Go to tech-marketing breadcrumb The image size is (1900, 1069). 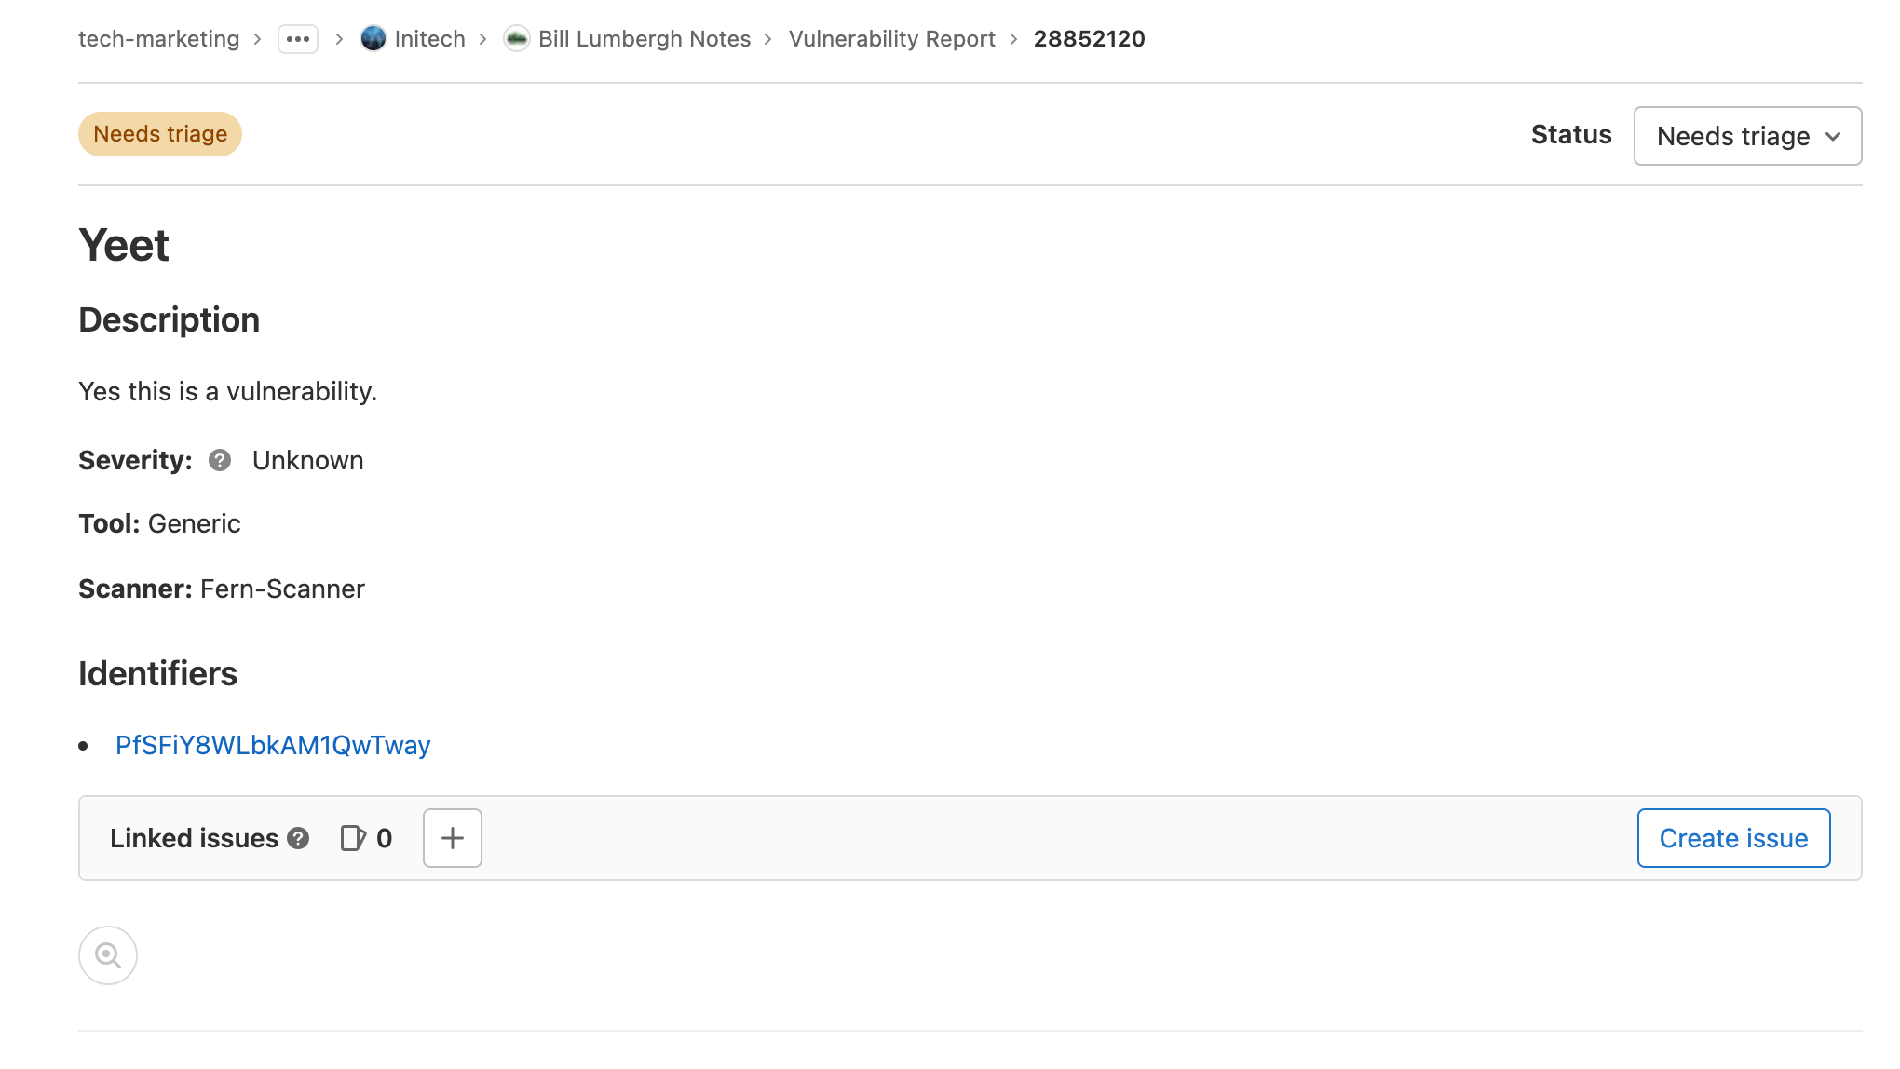pos(159,39)
